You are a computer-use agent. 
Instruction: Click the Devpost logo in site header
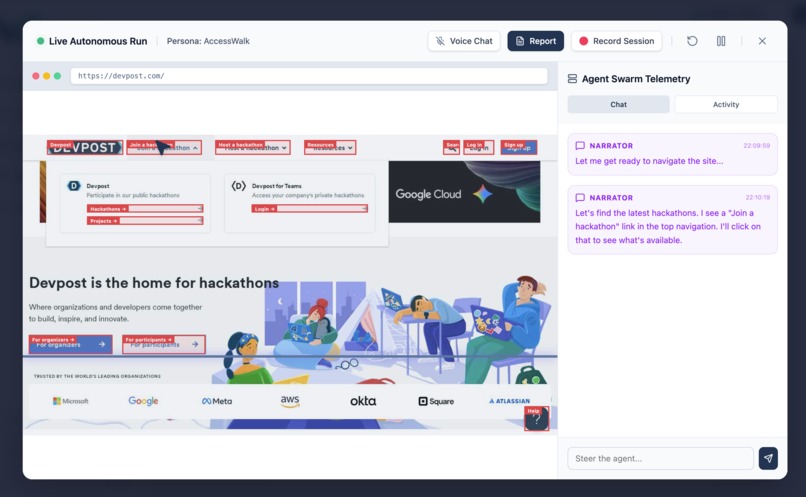(85, 148)
